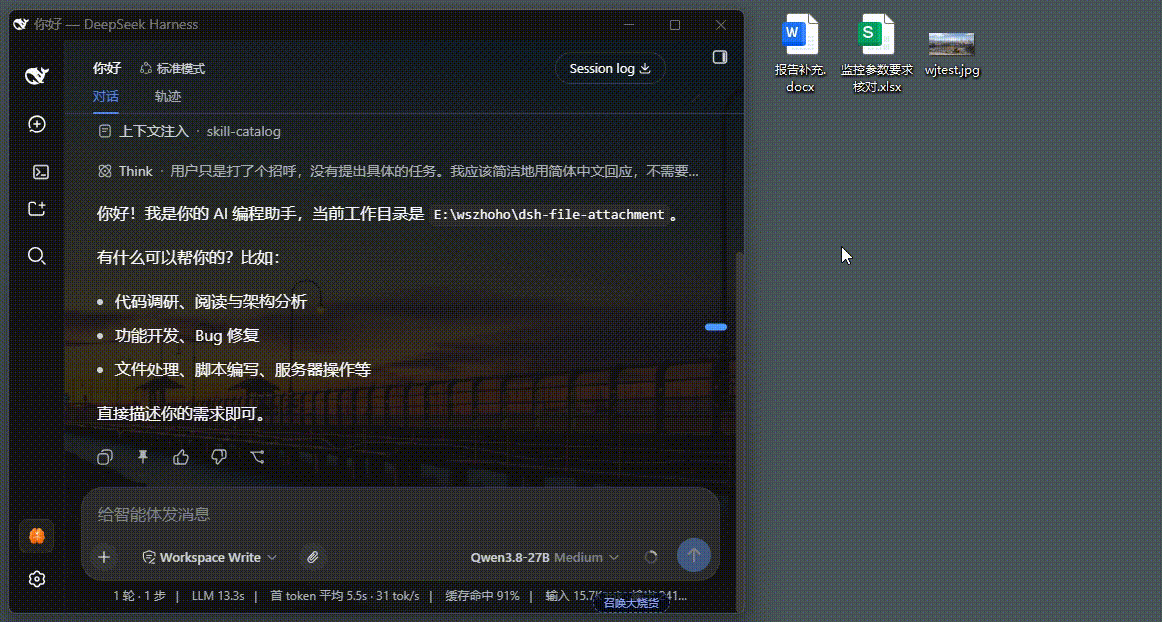The width and height of the screenshot is (1162, 622).
Task: Click the 功能开发、Bug 修复 bullet
Action: coord(187,336)
